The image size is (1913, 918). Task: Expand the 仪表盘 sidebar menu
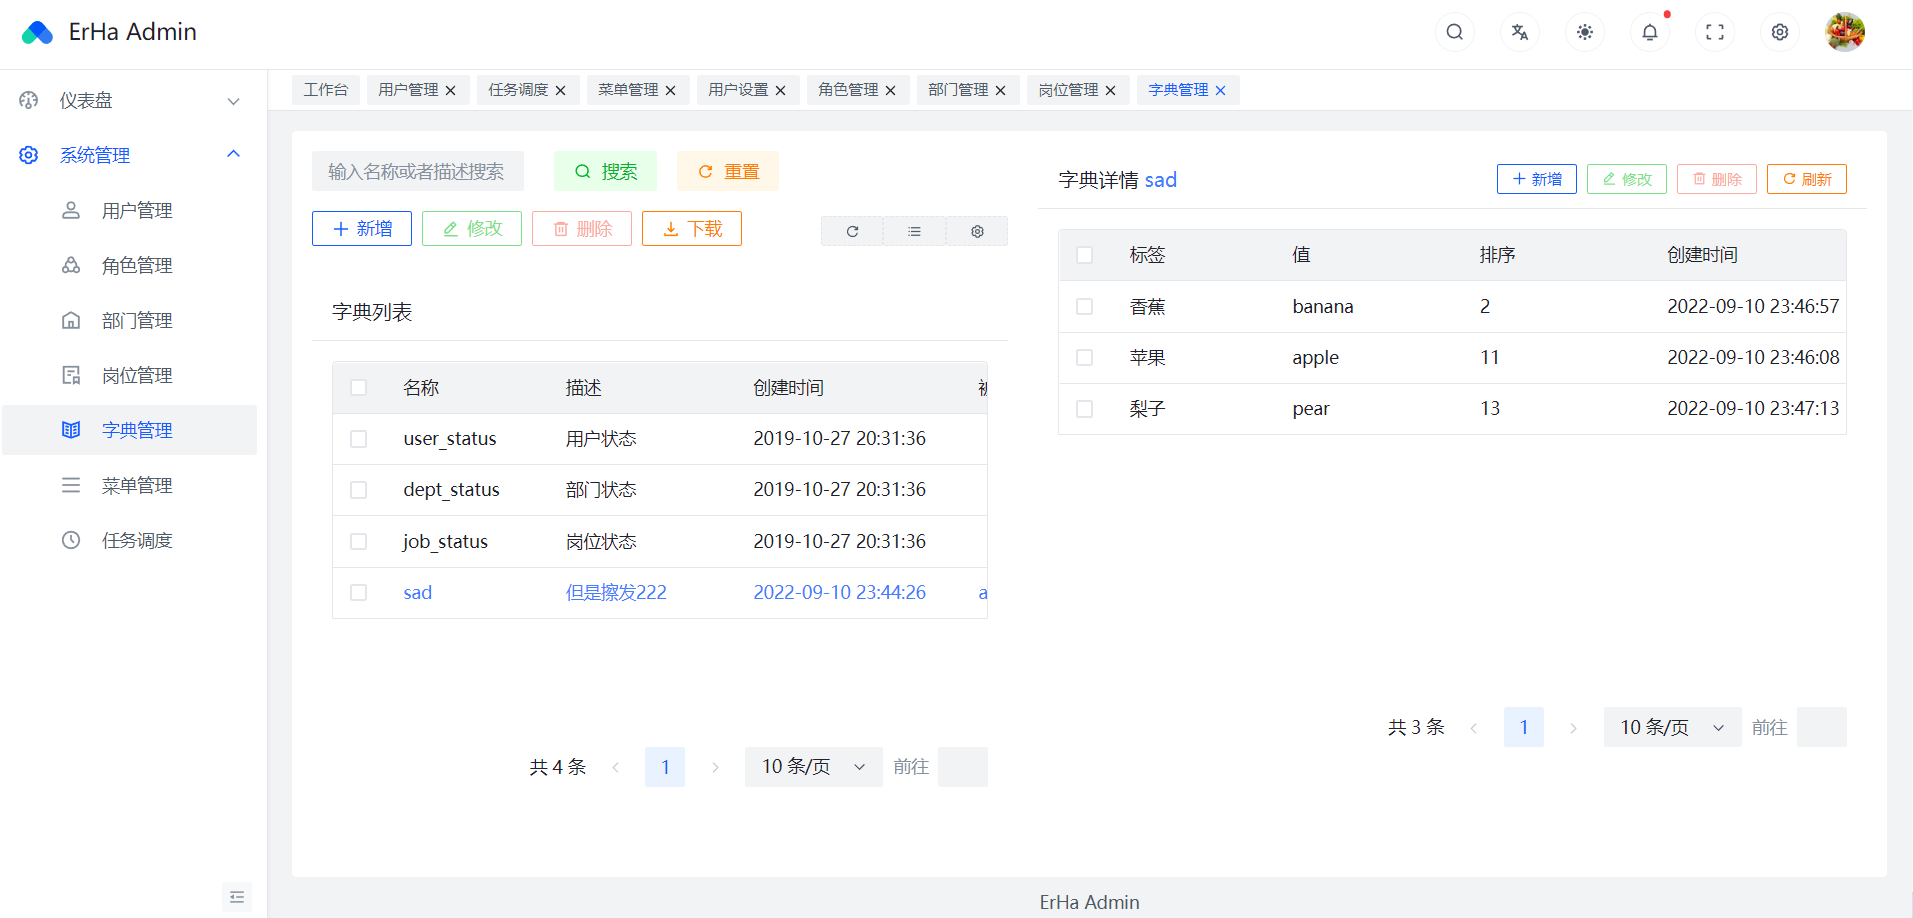[130, 100]
